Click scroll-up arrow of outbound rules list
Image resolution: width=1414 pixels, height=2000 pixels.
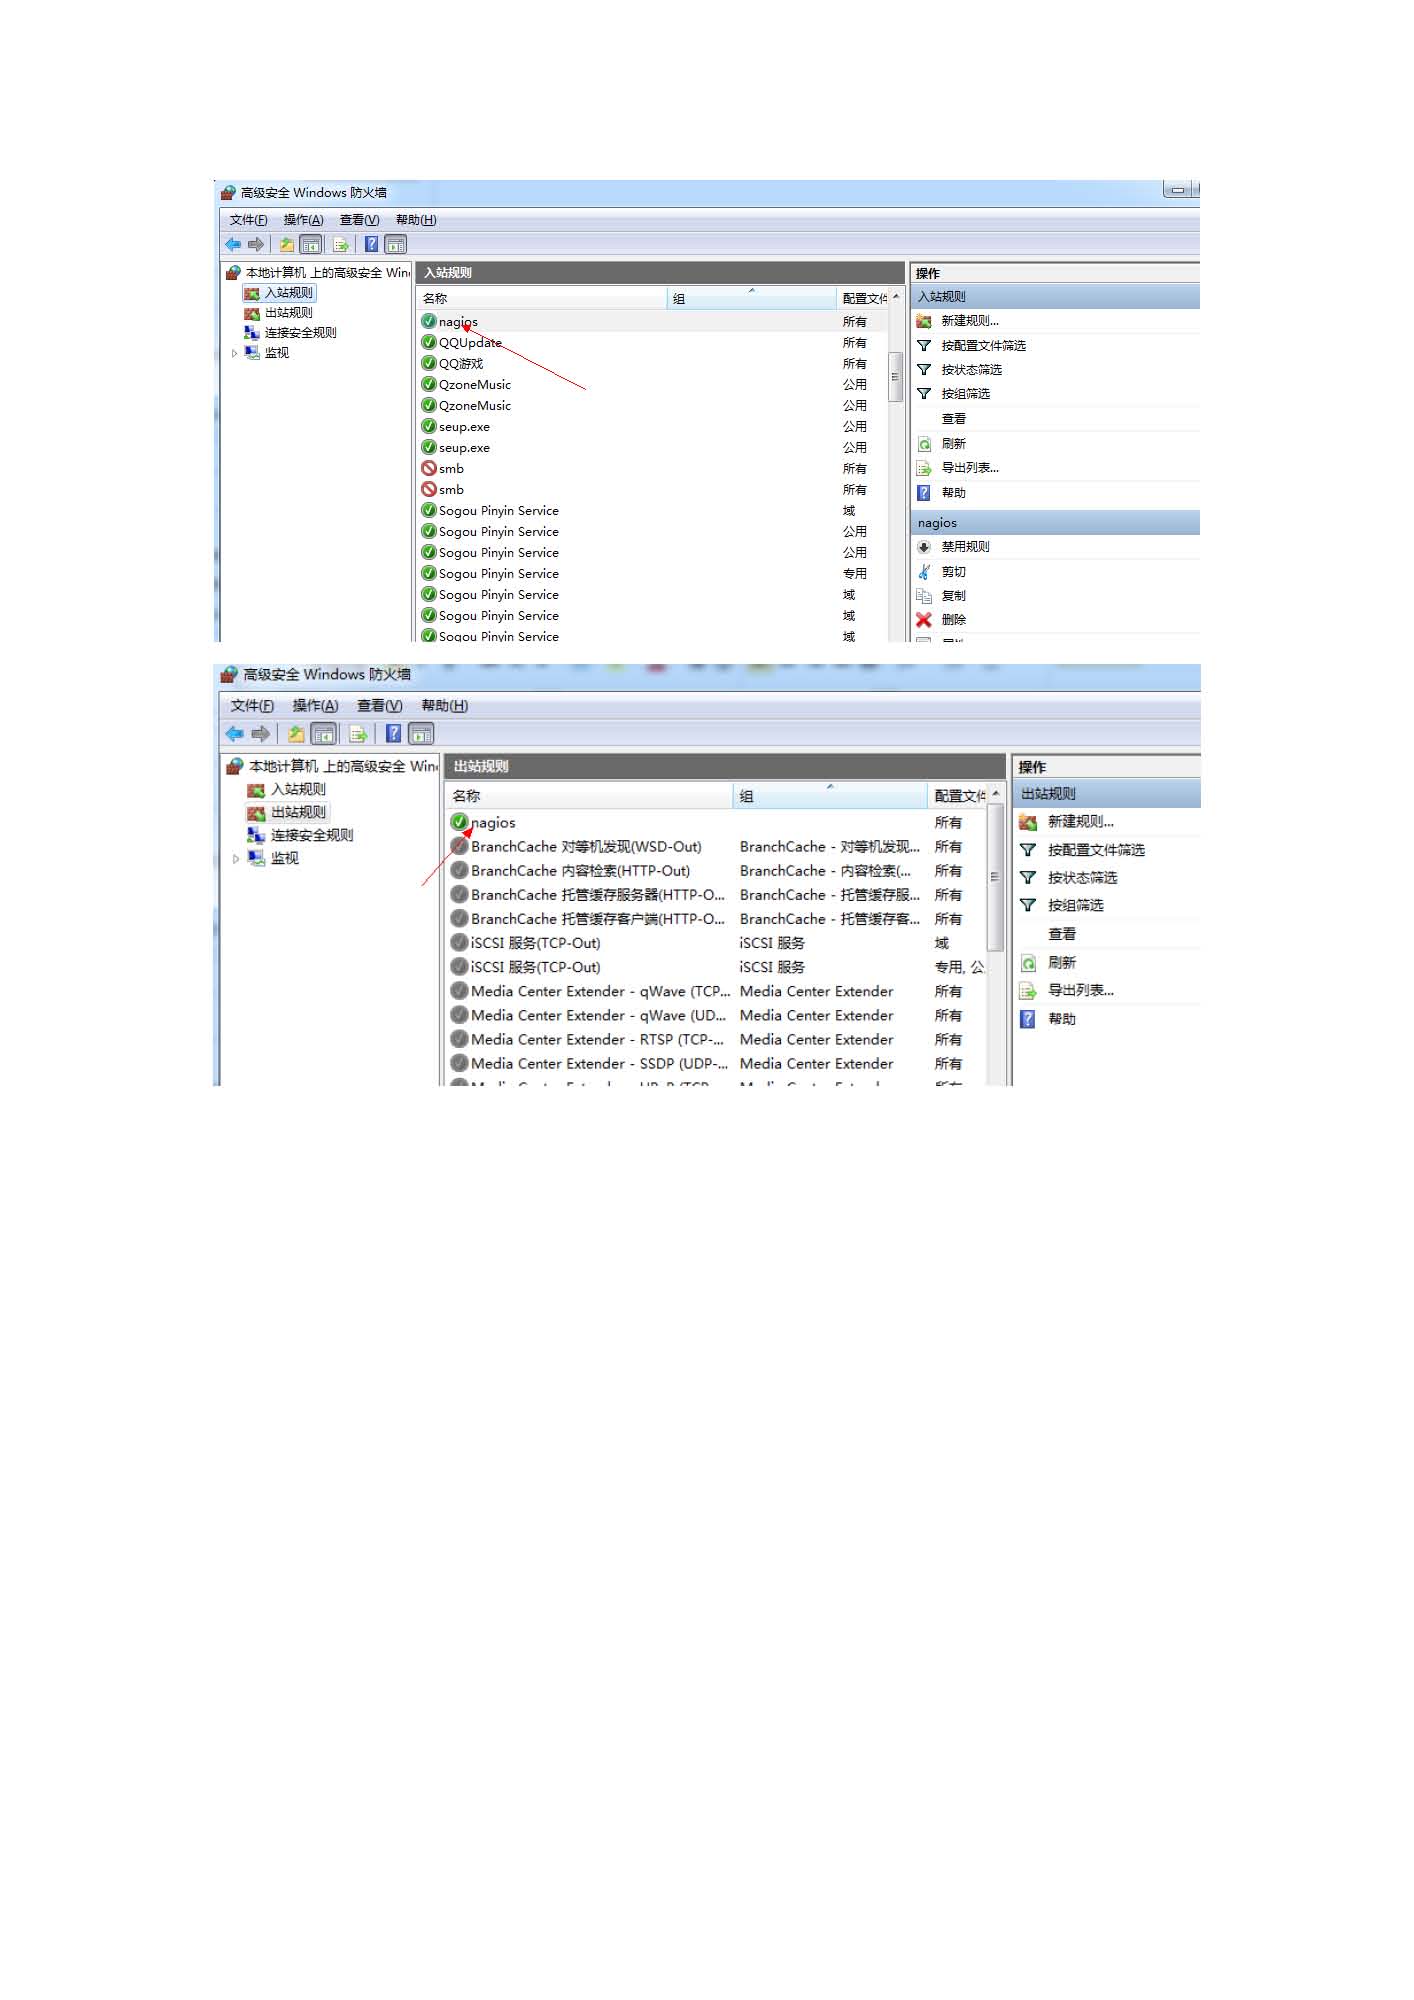[995, 794]
